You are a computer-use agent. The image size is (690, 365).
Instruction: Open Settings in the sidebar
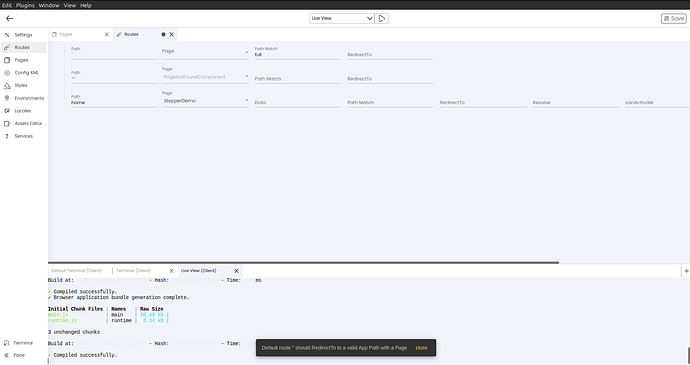23,35
